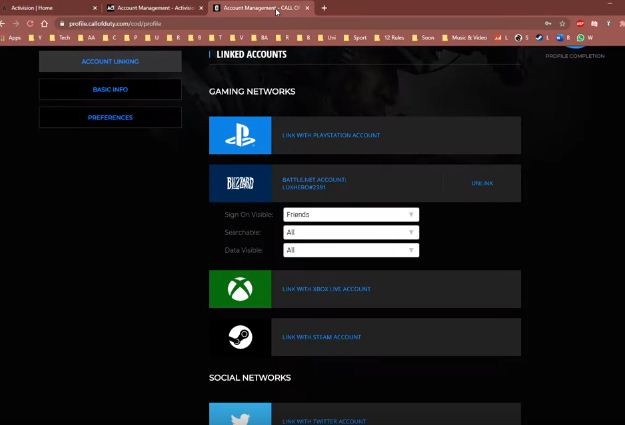
Task: Open the 12 Rules bookmarks folder
Action: pyautogui.click(x=389, y=38)
